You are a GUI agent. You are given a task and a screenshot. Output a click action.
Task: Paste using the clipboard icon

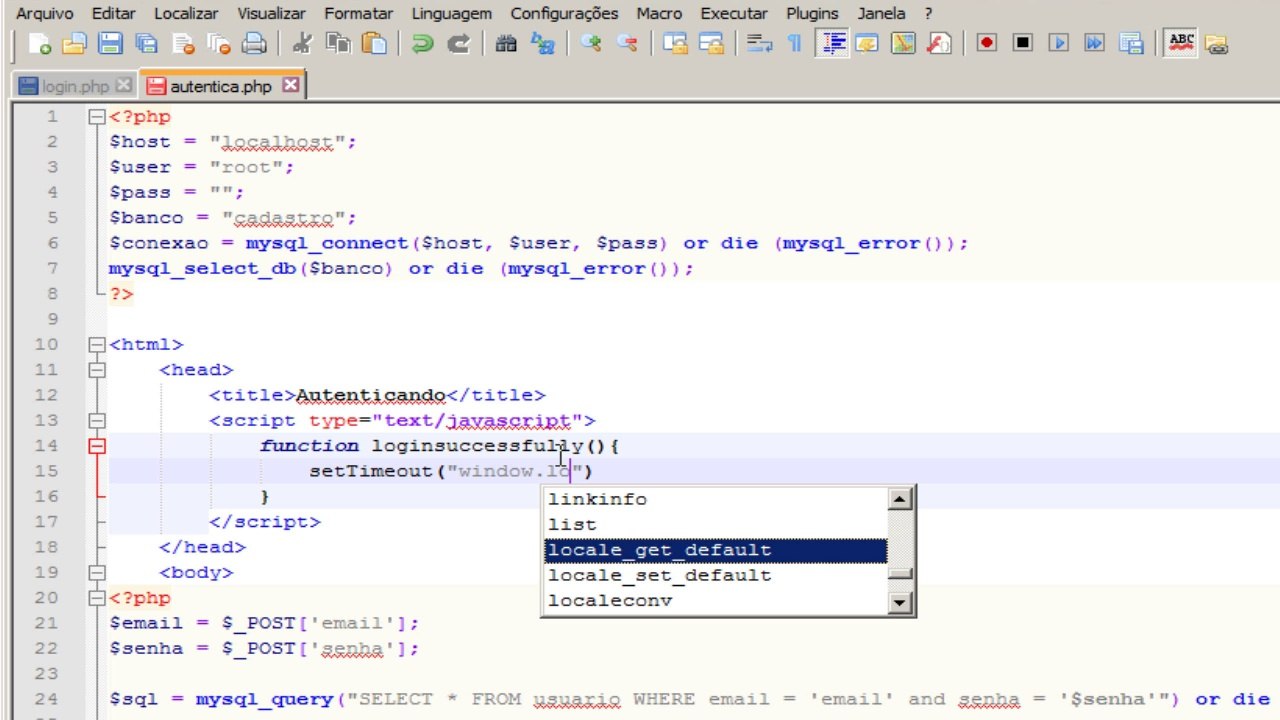[x=374, y=44]
